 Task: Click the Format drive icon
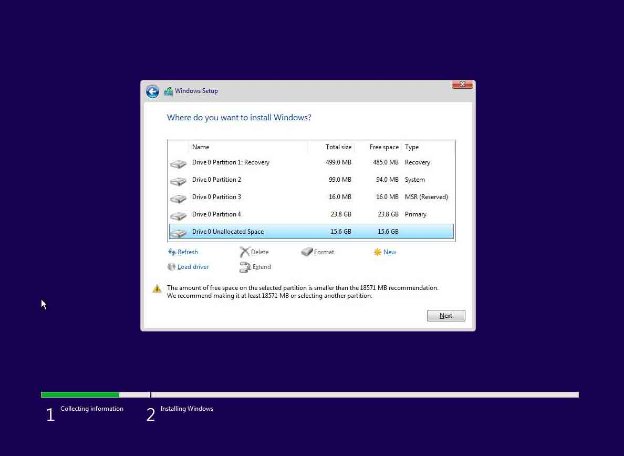pos(307,251)
